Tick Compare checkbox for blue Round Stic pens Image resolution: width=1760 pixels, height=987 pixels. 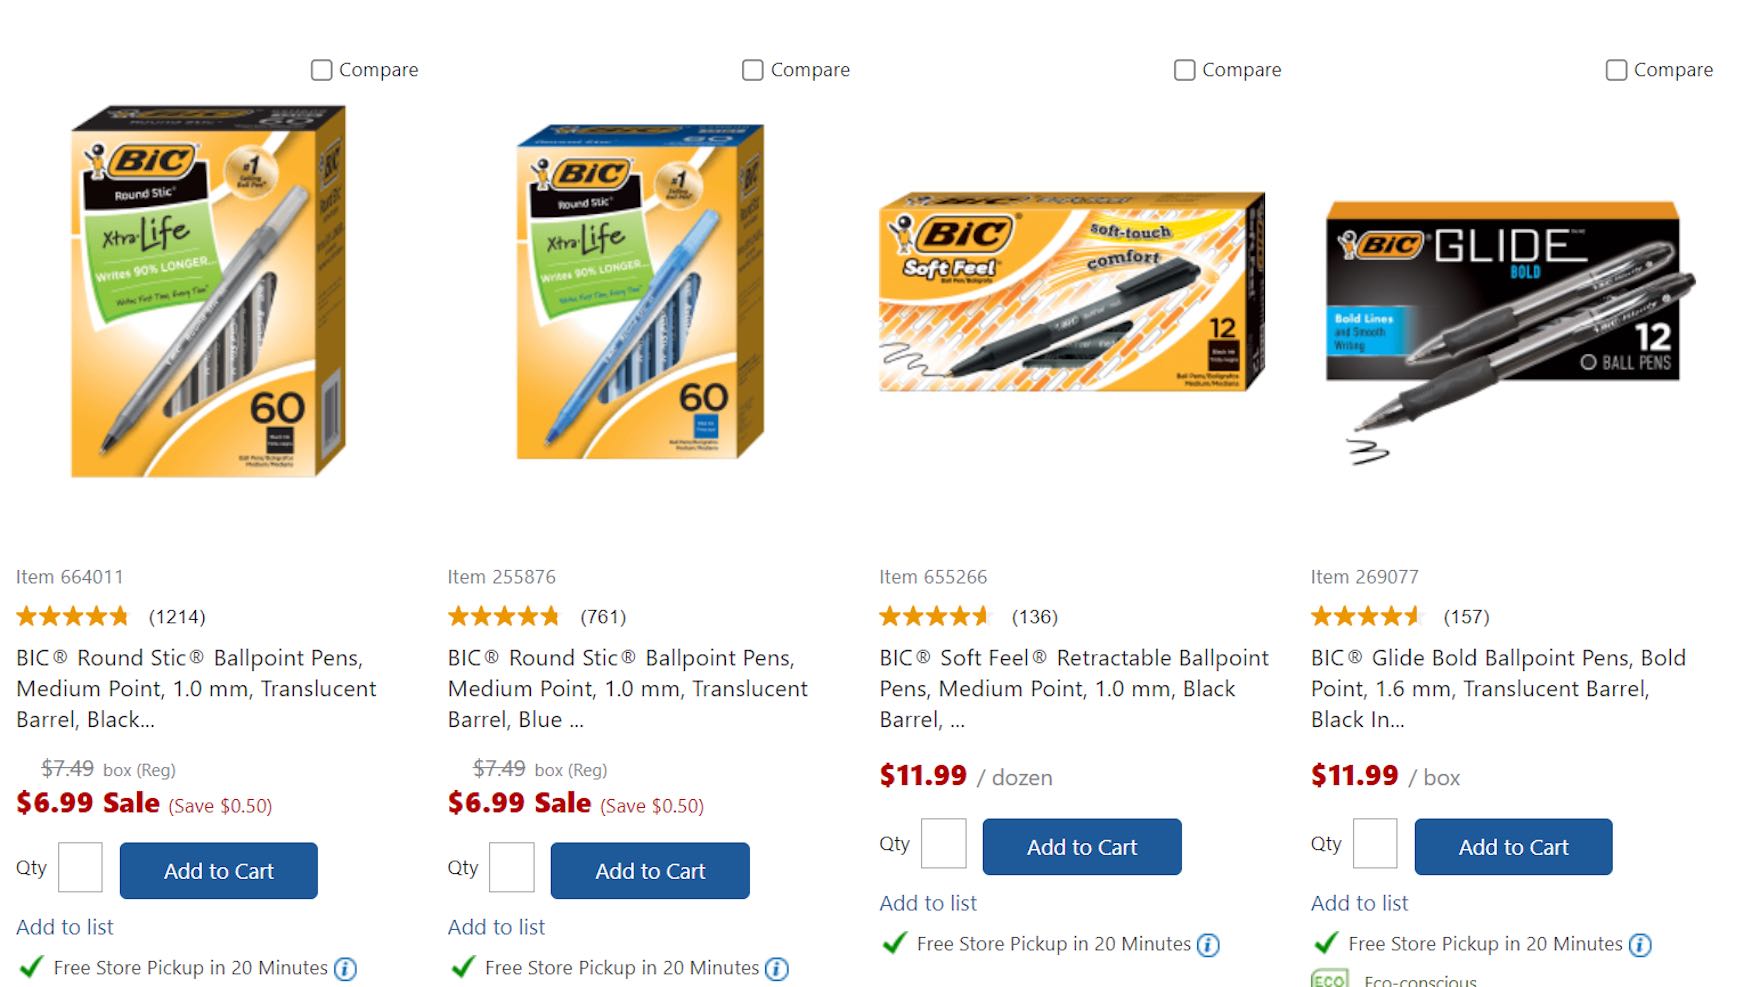753,70
